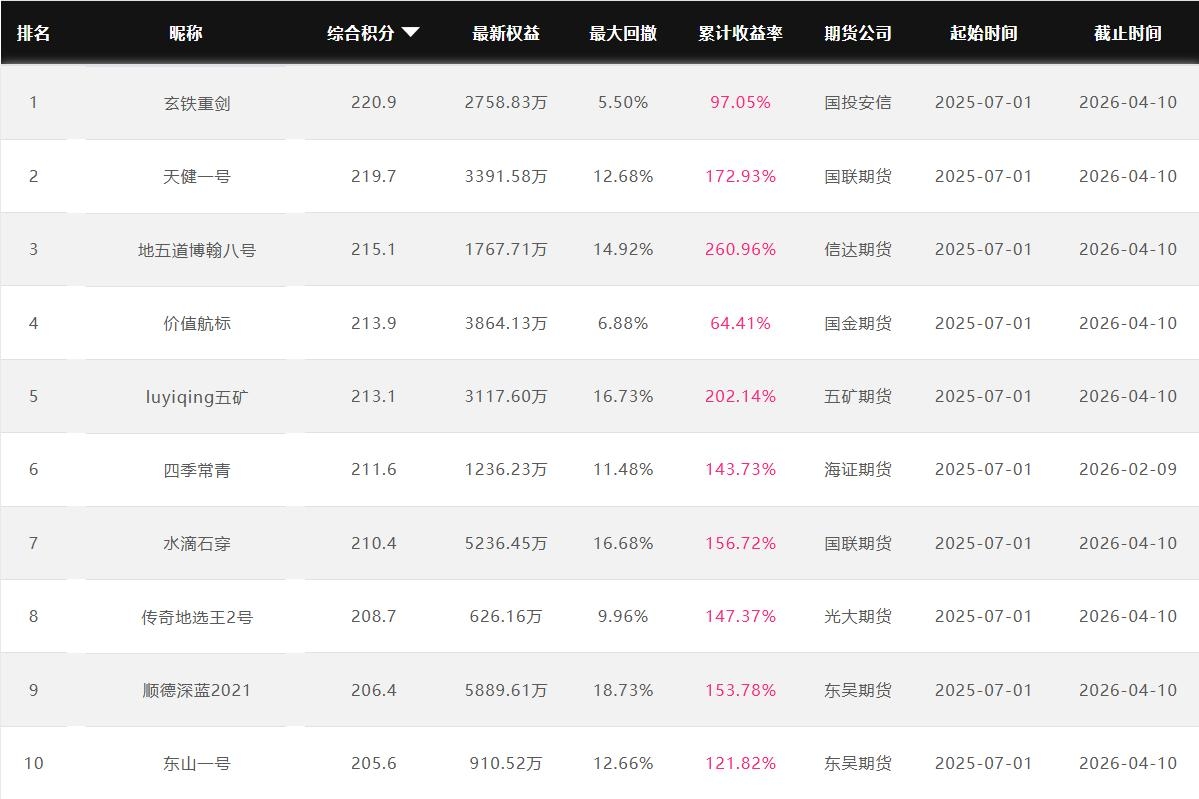Image resolution: width=1199 pixels, height=799 pixels.
Task: Select 地五道博翰八号 nickname link
Action: pos(197,250)
